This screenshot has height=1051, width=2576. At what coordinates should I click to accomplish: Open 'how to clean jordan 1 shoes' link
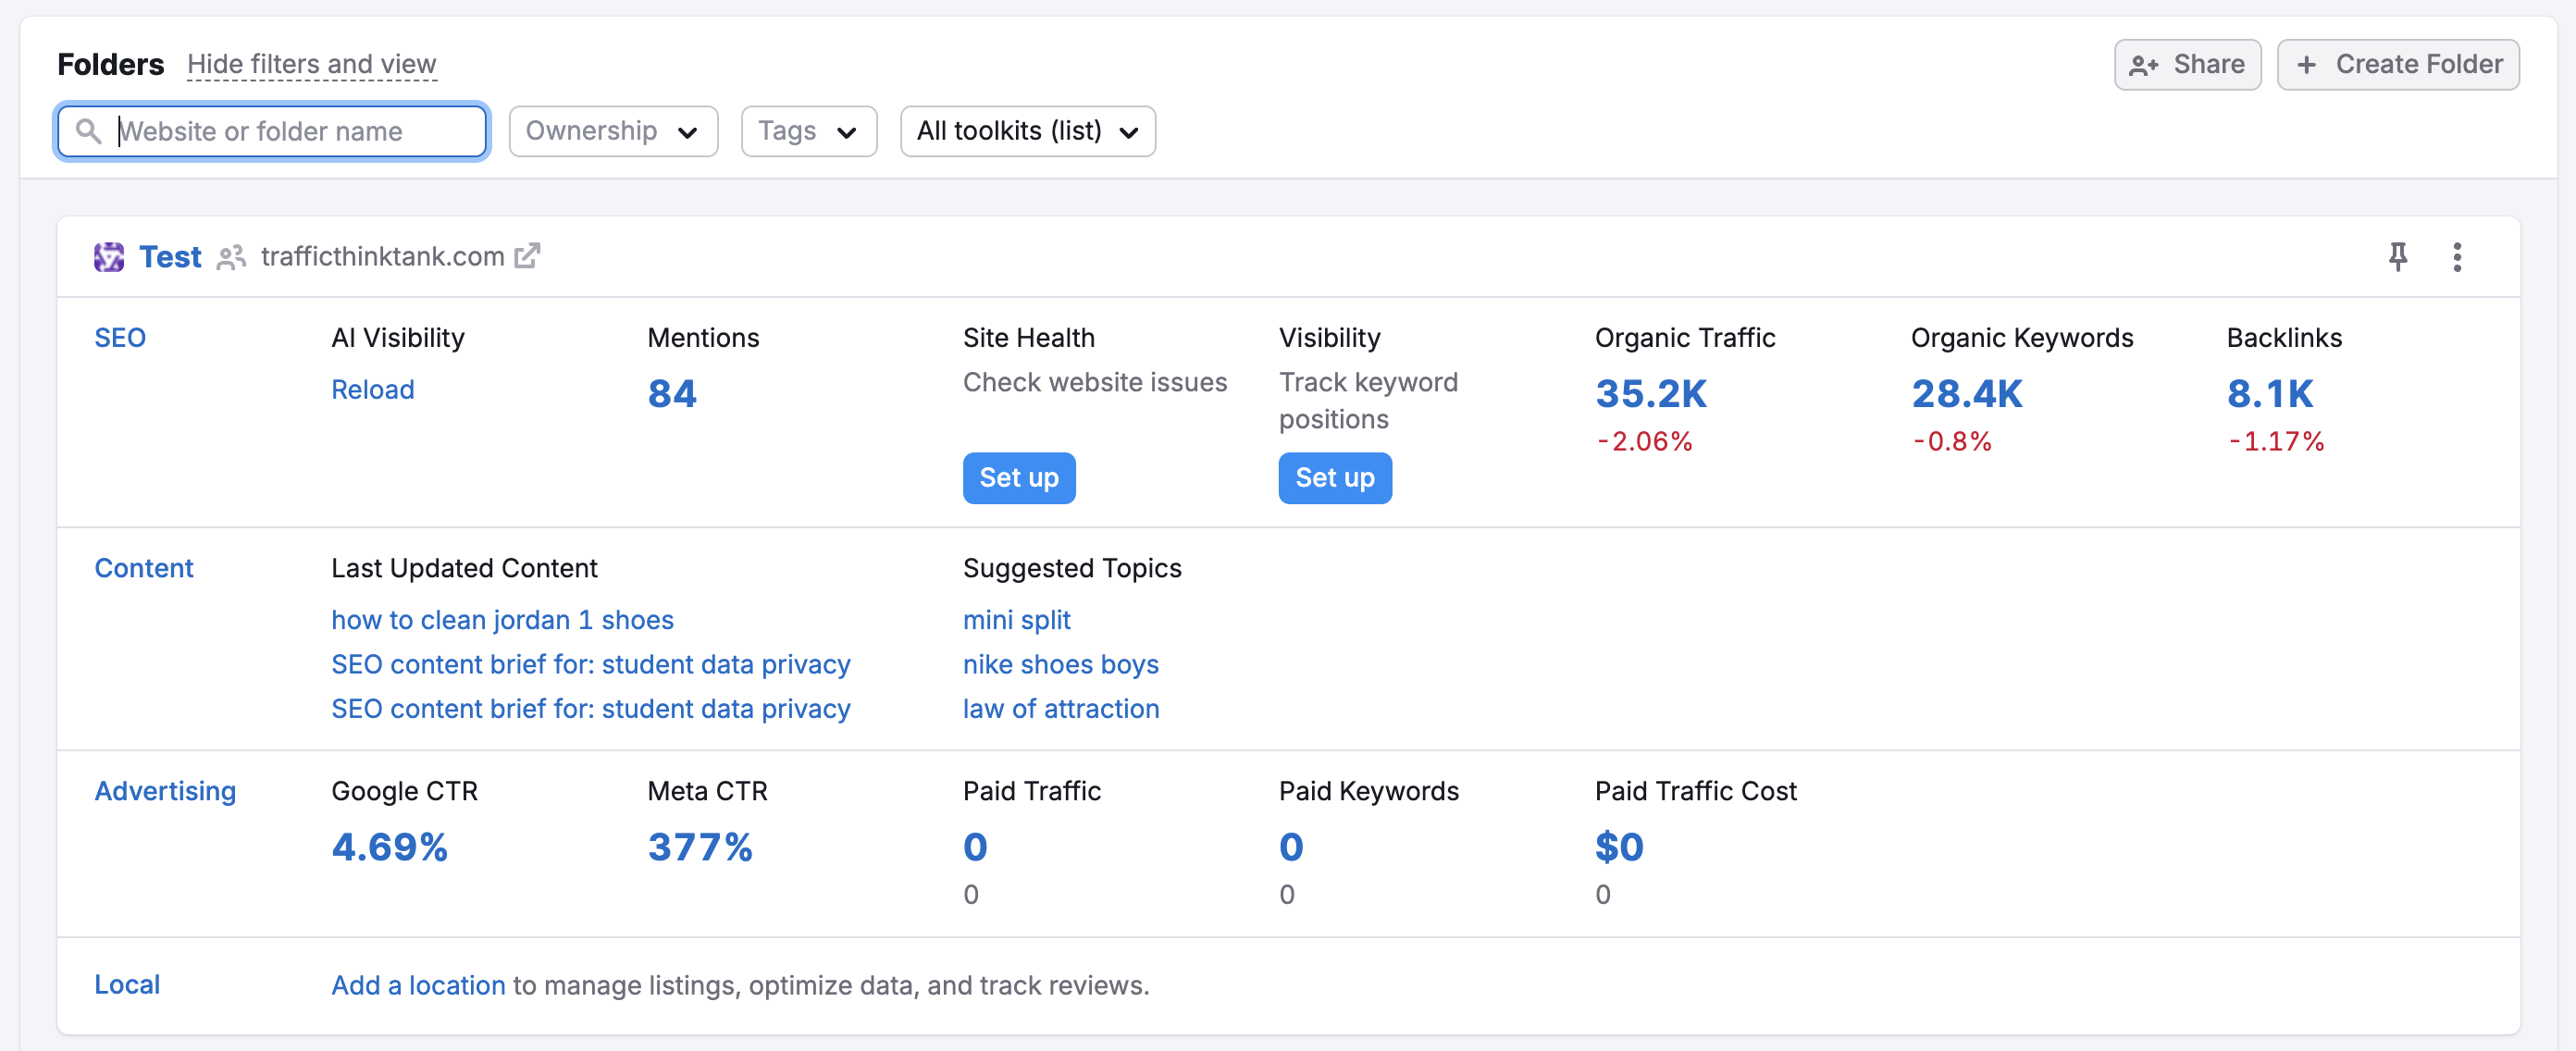(502, 620)
